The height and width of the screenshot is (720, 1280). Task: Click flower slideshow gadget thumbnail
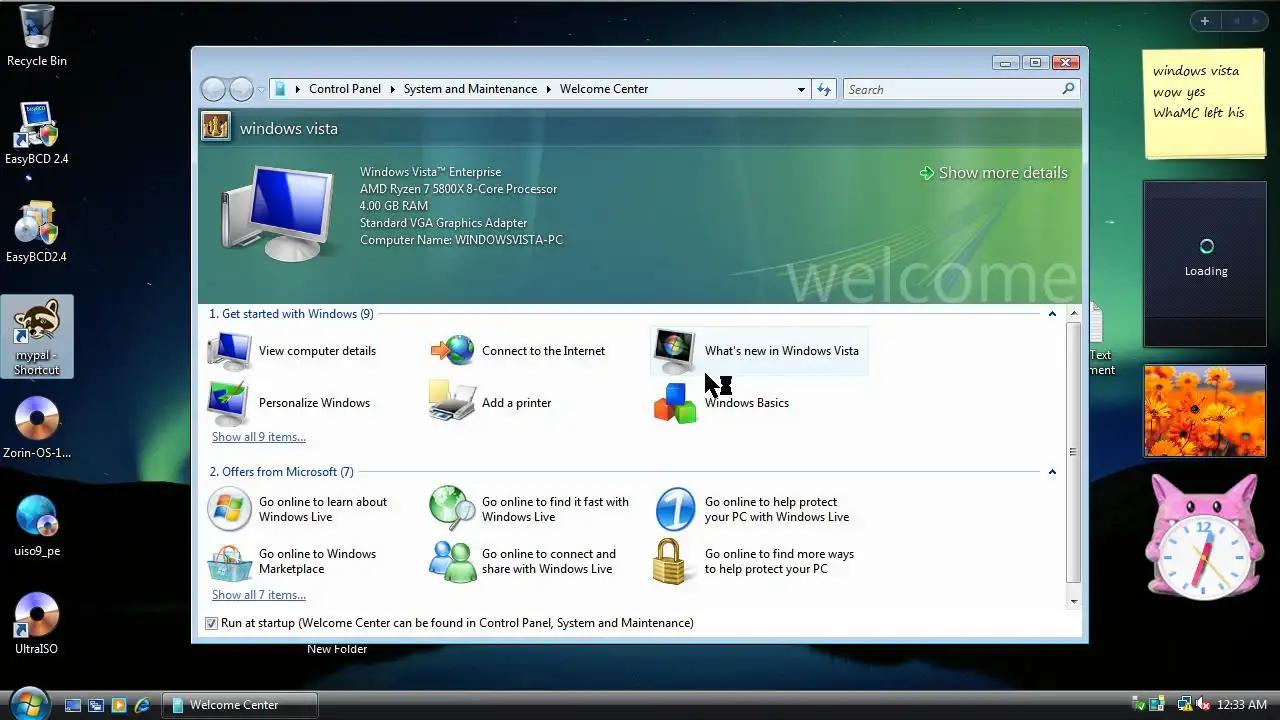[x=1205, y=411]
